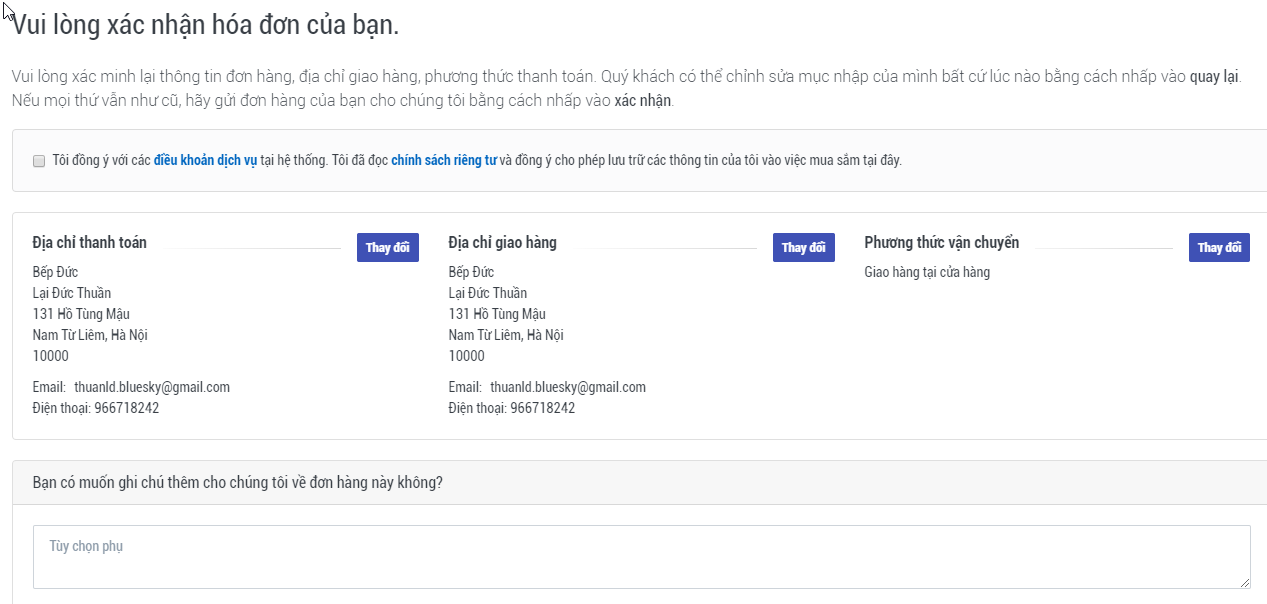Tick the agree to terms of service checkbox

click(39, 161)
